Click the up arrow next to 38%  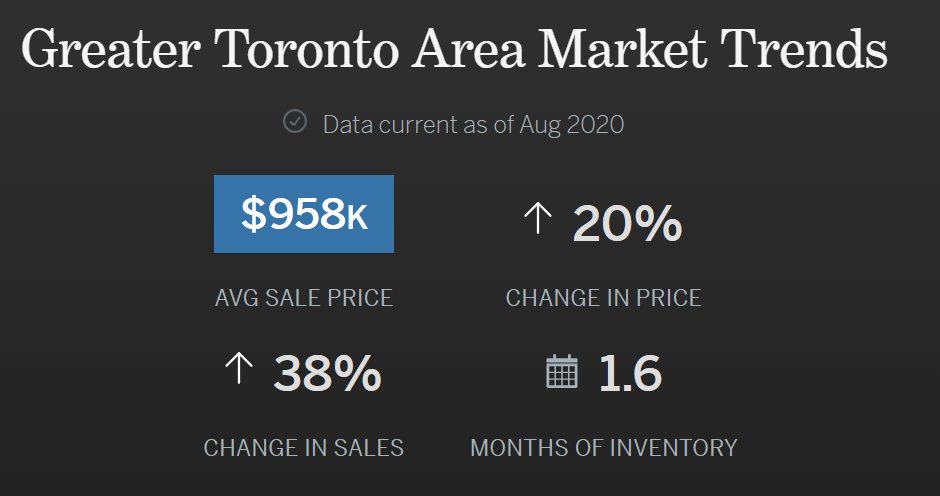(239, 368)
